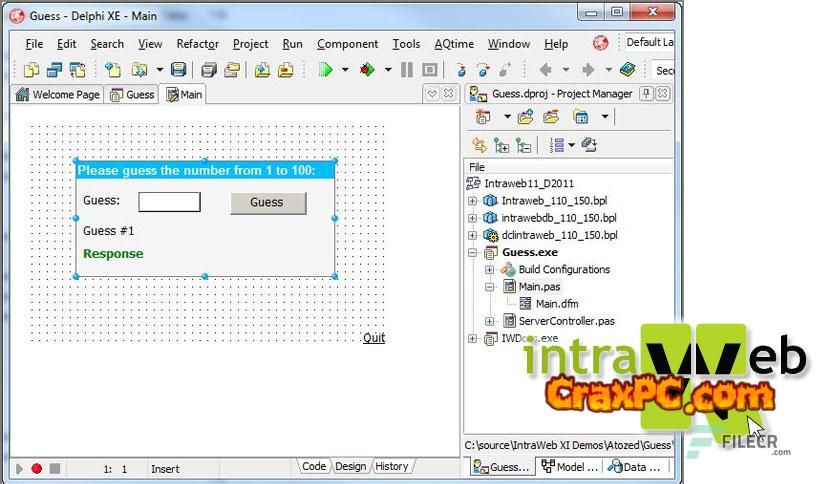Pin the Project Manager panel
The height and width of the screenshot is (484, 836).
646,94
